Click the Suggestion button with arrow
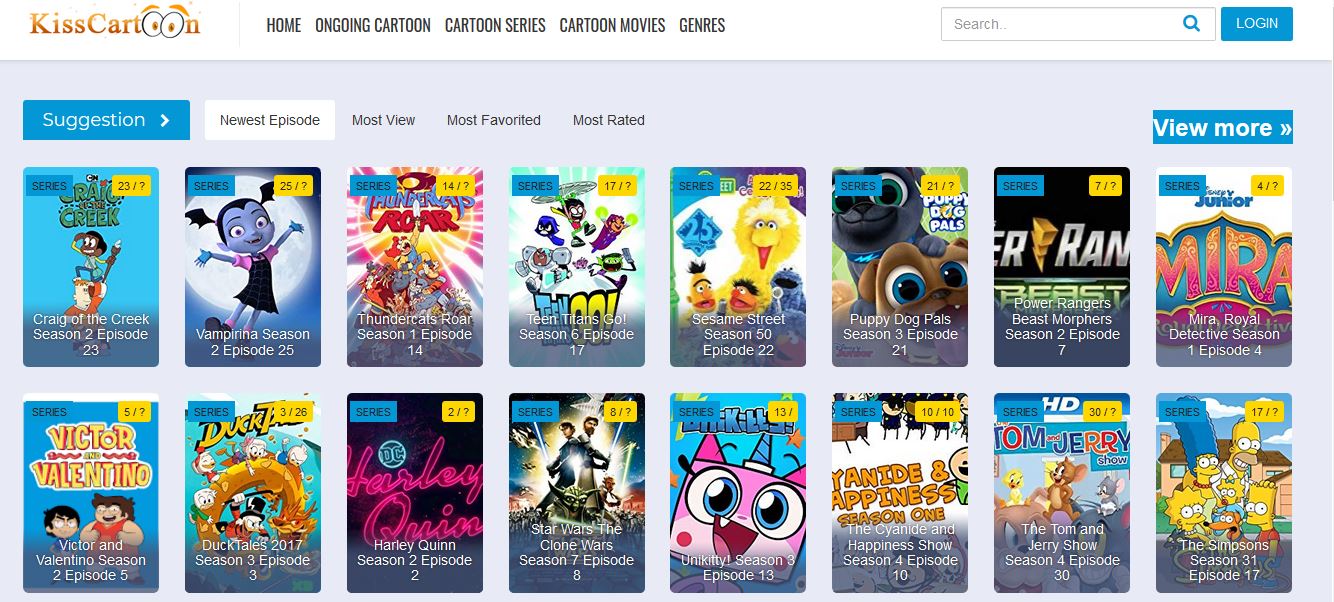Image resolution: width=1334 pixels, height=602 pixels. pyautogui.click(x=106, y=120)
